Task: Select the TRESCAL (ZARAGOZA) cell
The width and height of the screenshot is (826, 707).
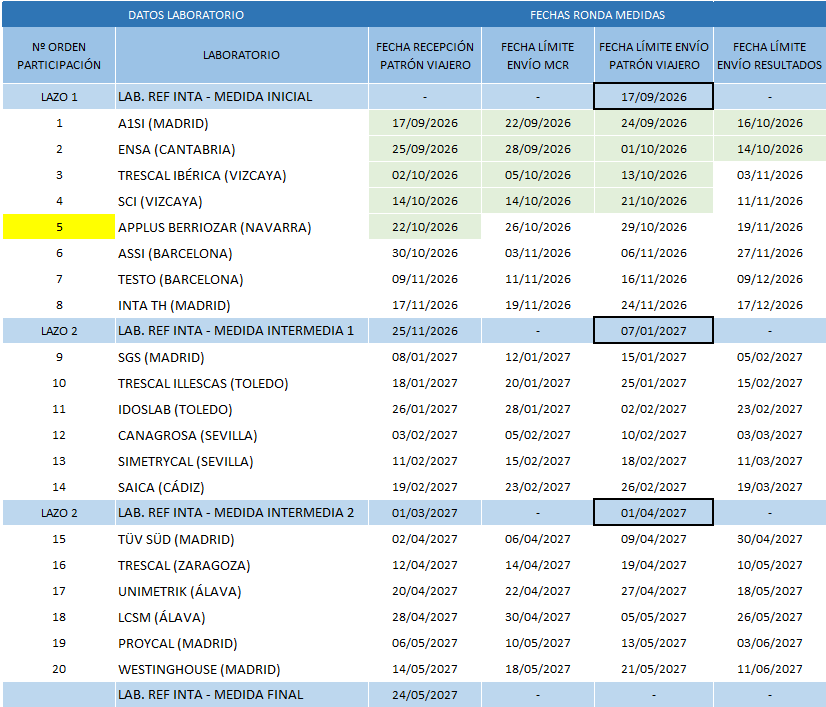Action: click(241, 565)
